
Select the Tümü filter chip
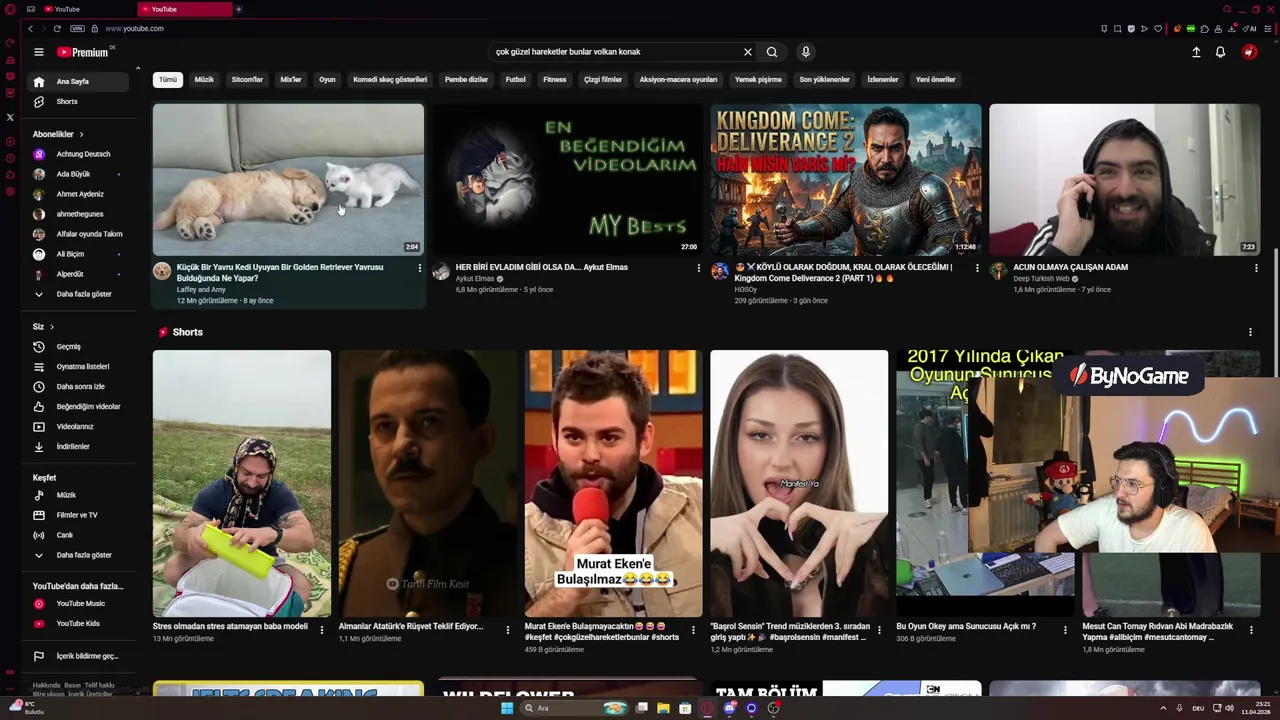click(168, 79)
